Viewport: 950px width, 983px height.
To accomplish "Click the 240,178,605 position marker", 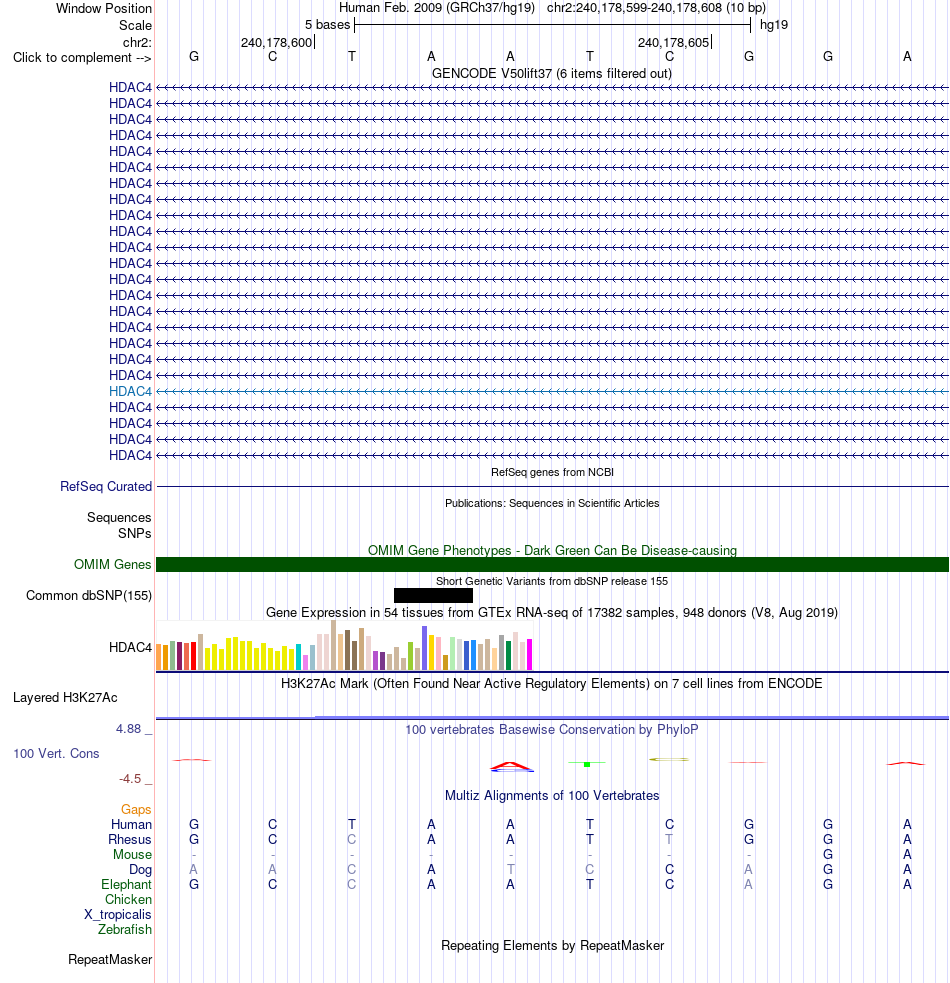I will point(673,43).
